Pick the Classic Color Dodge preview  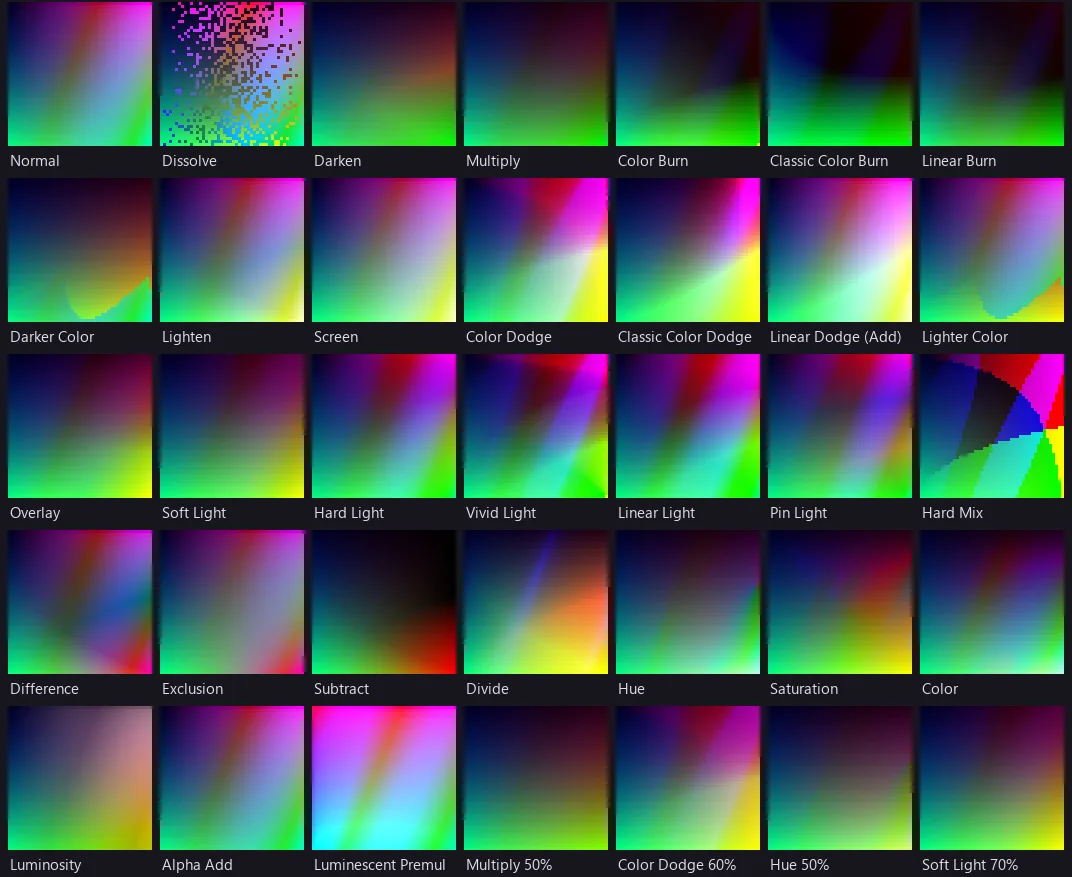(688, 250)
